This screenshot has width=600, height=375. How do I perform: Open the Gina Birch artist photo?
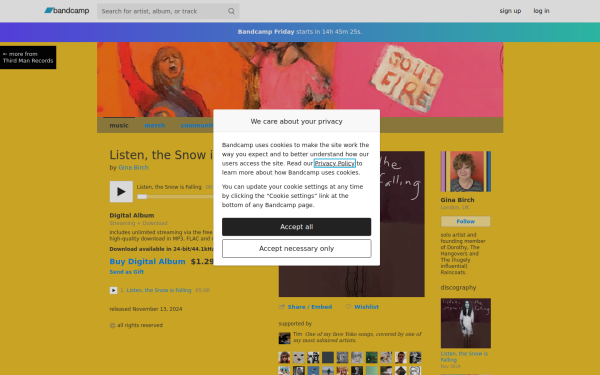coord(466,171)
